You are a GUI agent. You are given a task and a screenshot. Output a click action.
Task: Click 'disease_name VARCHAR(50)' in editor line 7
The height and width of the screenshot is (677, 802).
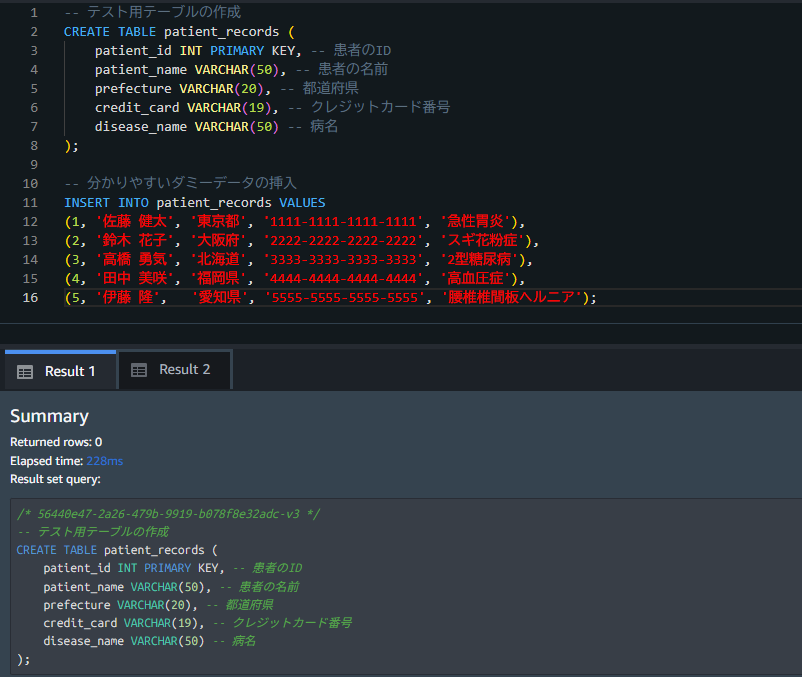(x=187, y=126)
